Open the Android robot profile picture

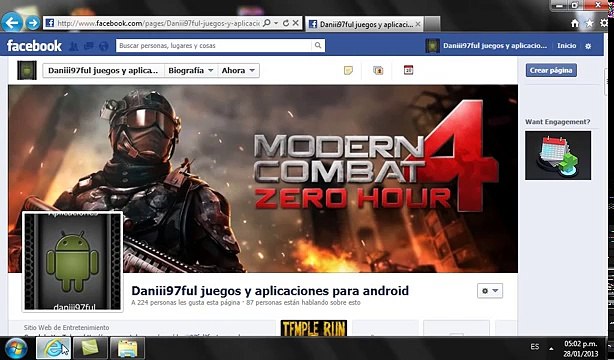pyautogui.click(x=72, y=261)
